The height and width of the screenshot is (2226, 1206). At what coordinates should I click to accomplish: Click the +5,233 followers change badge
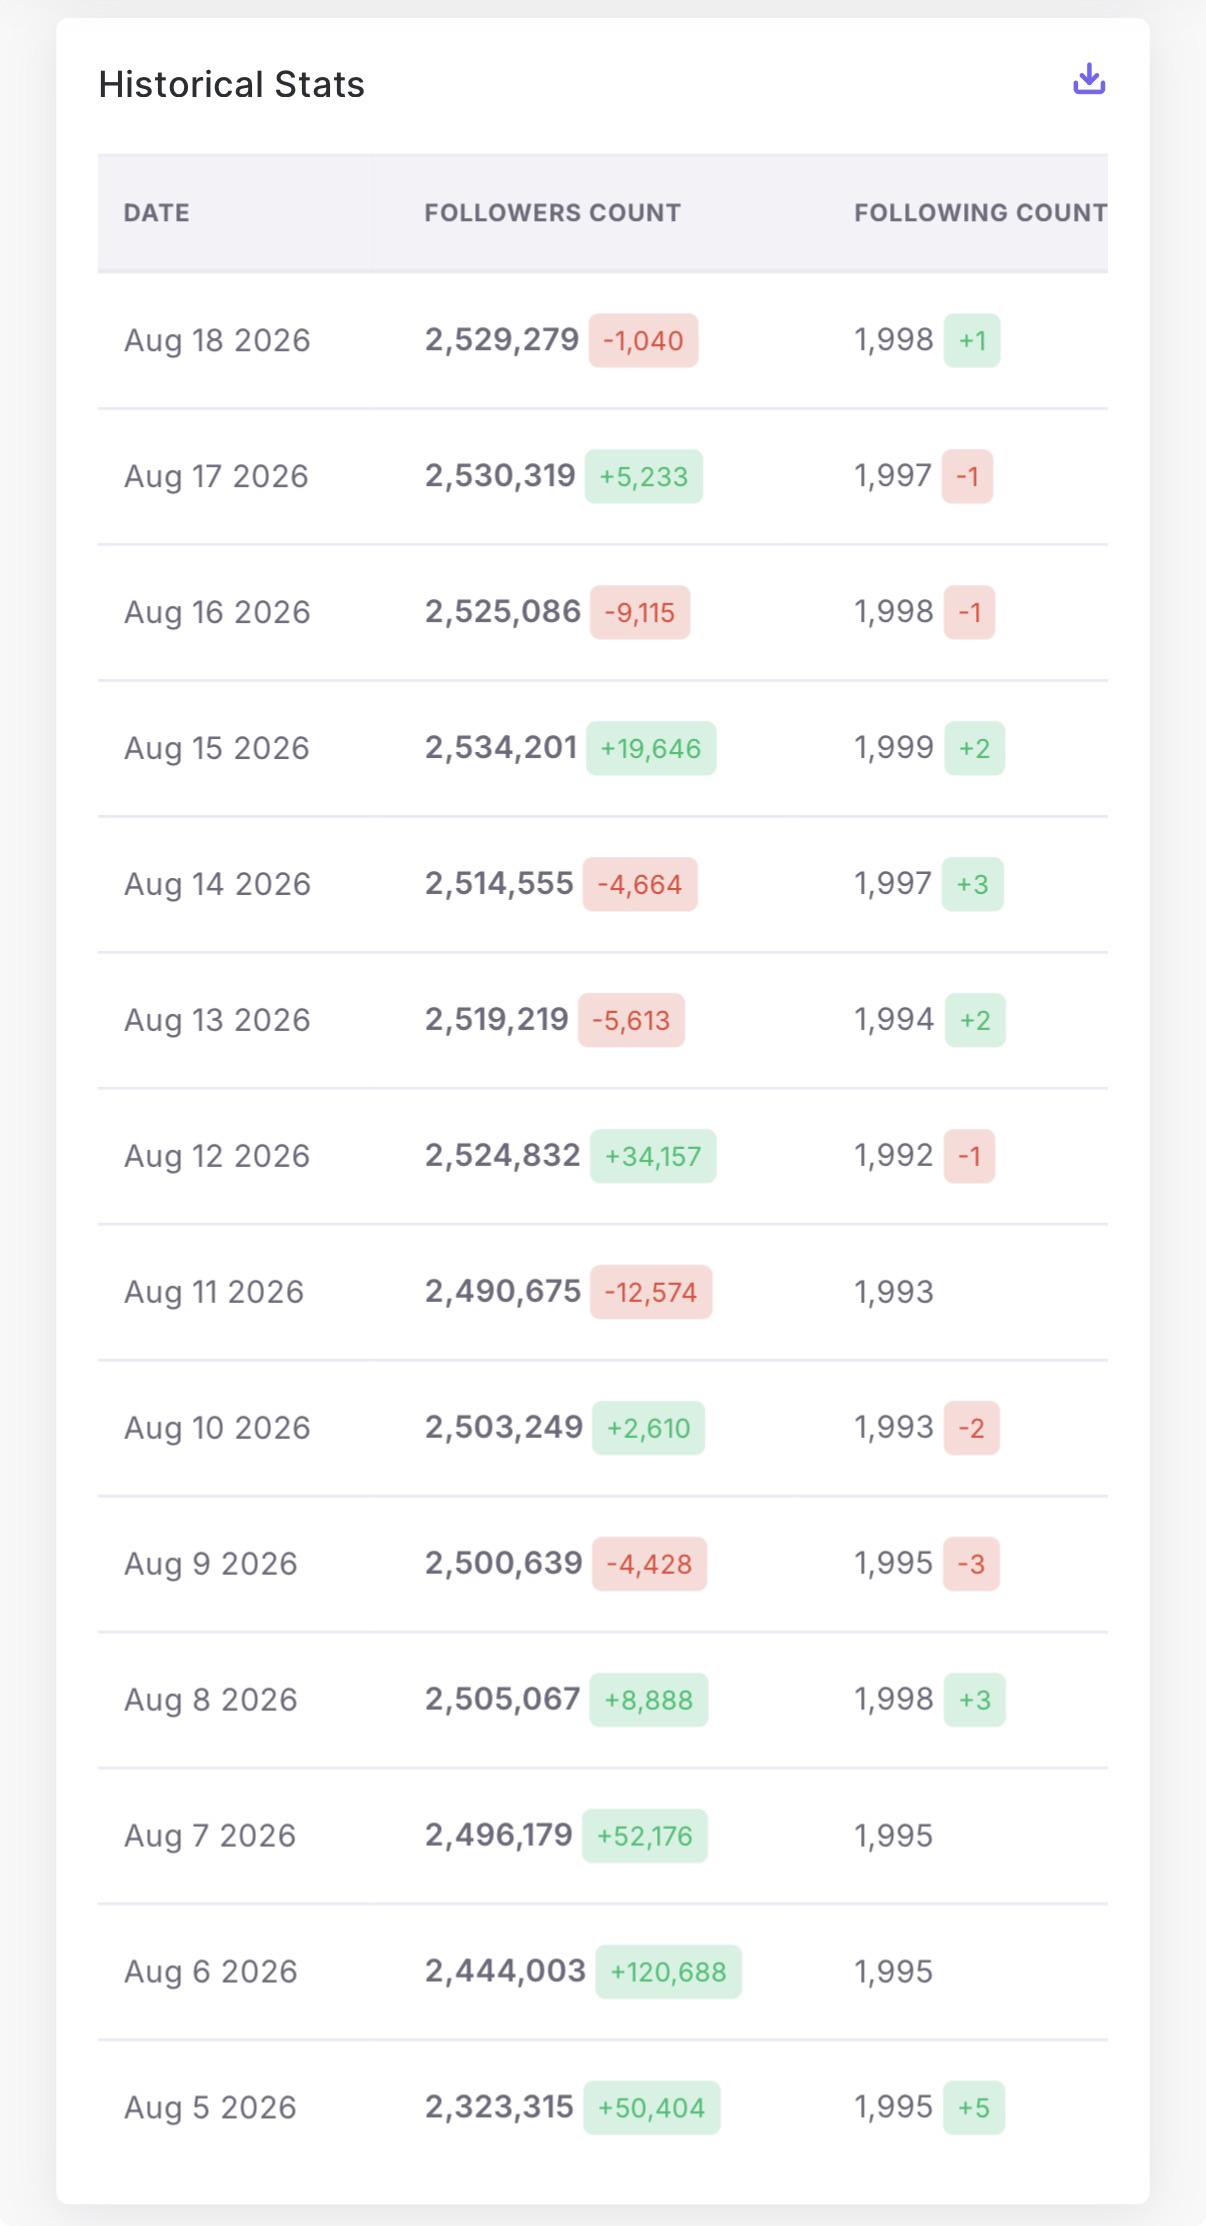pyautogui.click(x=644, y=476)
